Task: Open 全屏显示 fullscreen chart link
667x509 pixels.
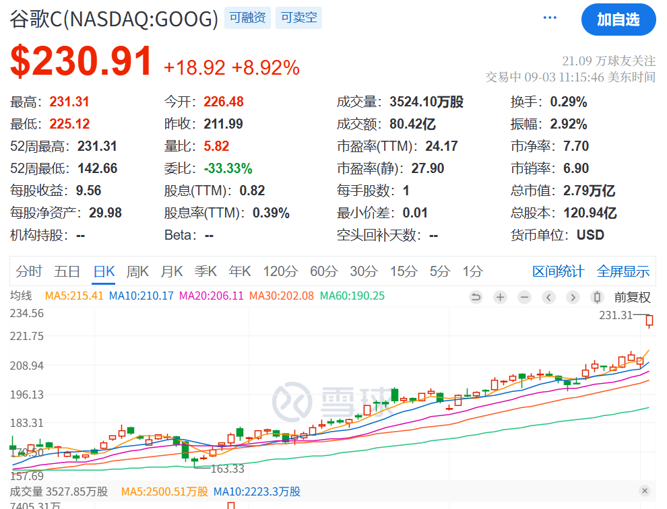Action: pos(623,271)
